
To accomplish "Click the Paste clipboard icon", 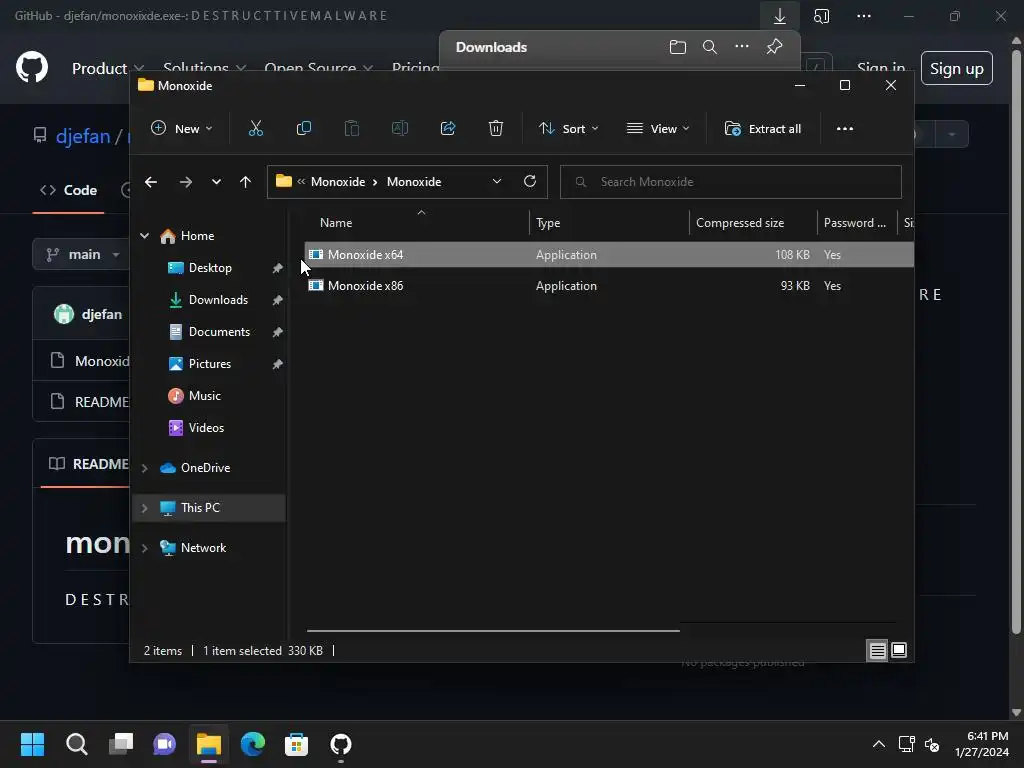I will (x=352, y=129).
